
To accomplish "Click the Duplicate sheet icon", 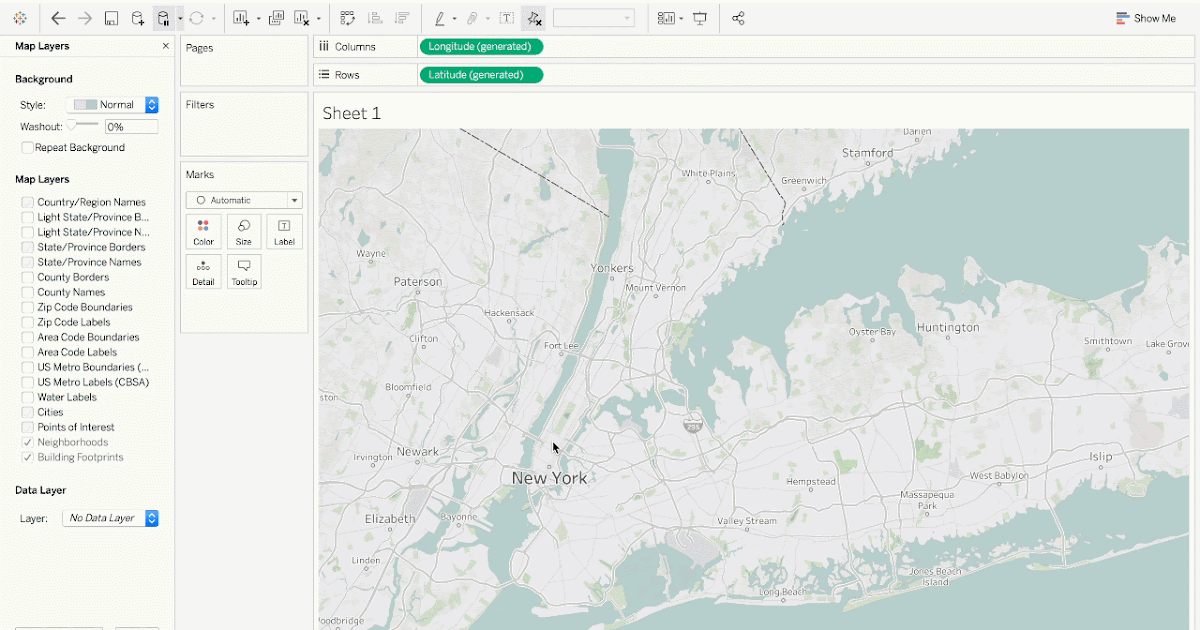I will [276, 18].
